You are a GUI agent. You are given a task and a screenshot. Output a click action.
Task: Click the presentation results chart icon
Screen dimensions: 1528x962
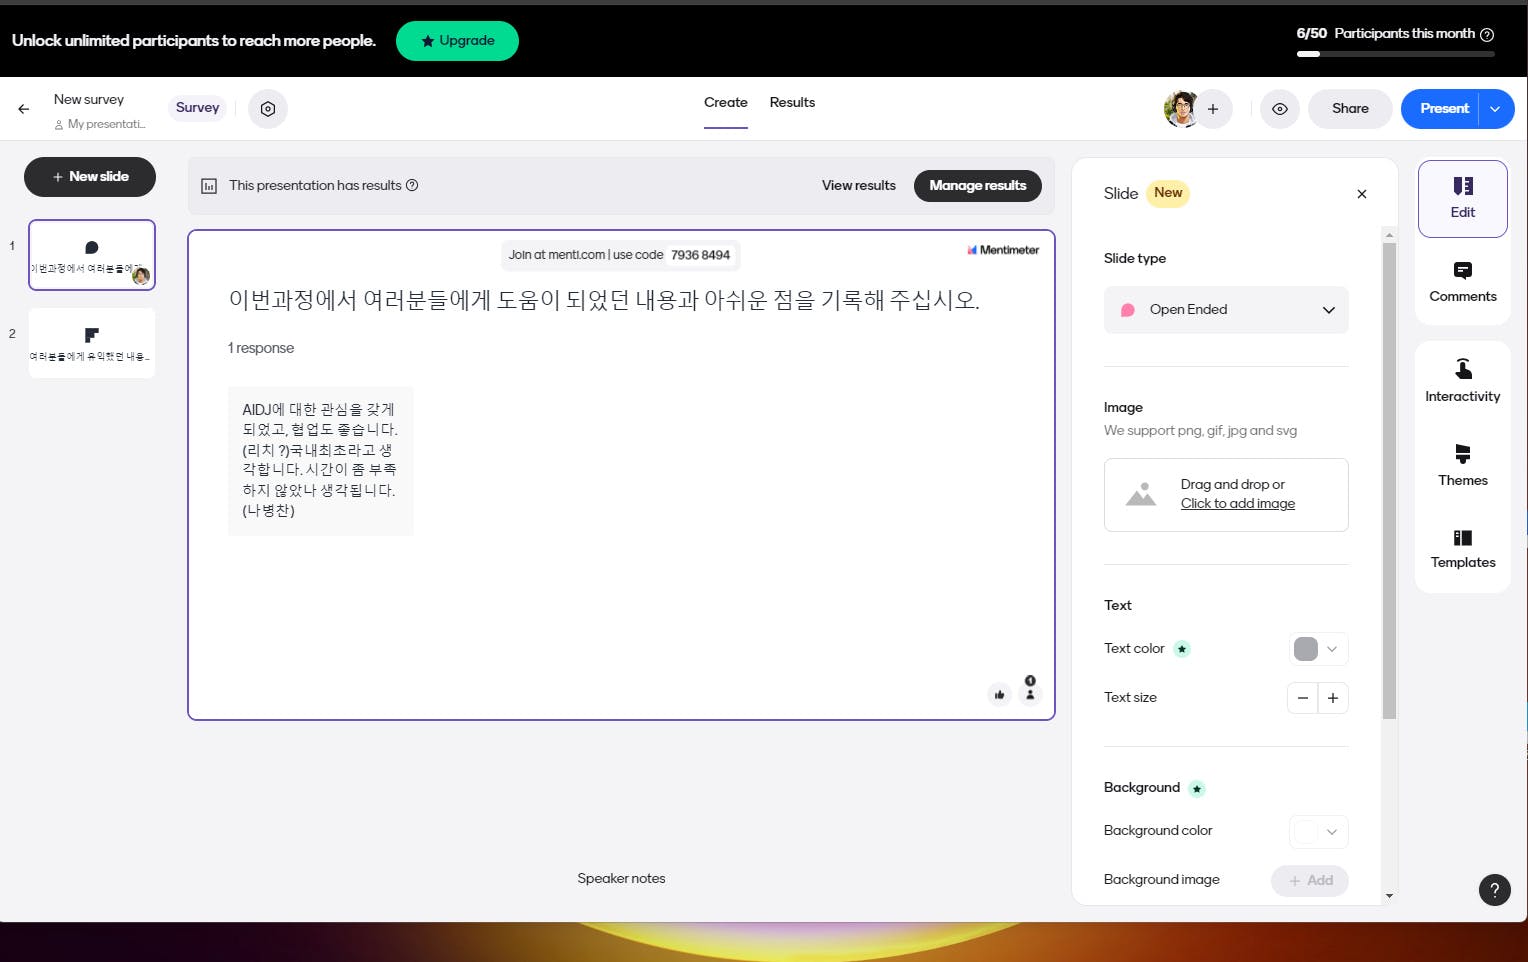point(209,186)
